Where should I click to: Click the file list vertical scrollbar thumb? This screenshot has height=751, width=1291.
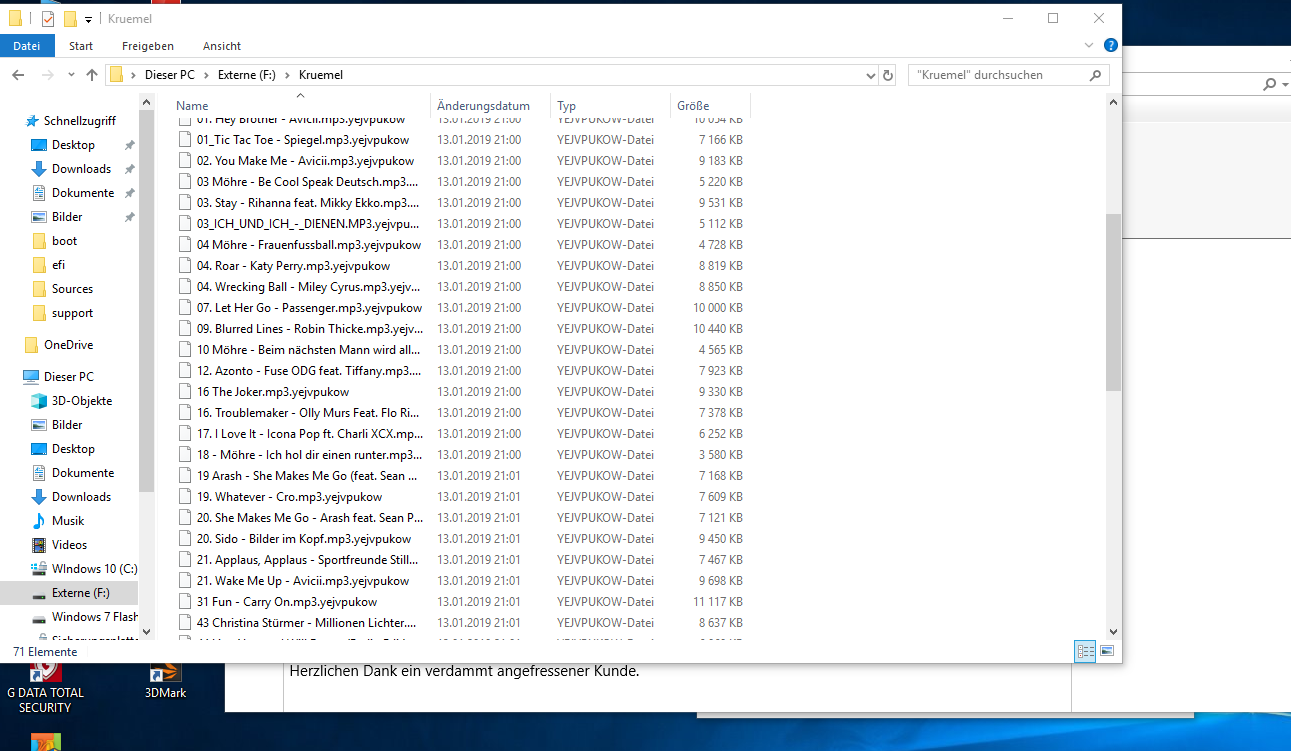(x=1114, y=301)
